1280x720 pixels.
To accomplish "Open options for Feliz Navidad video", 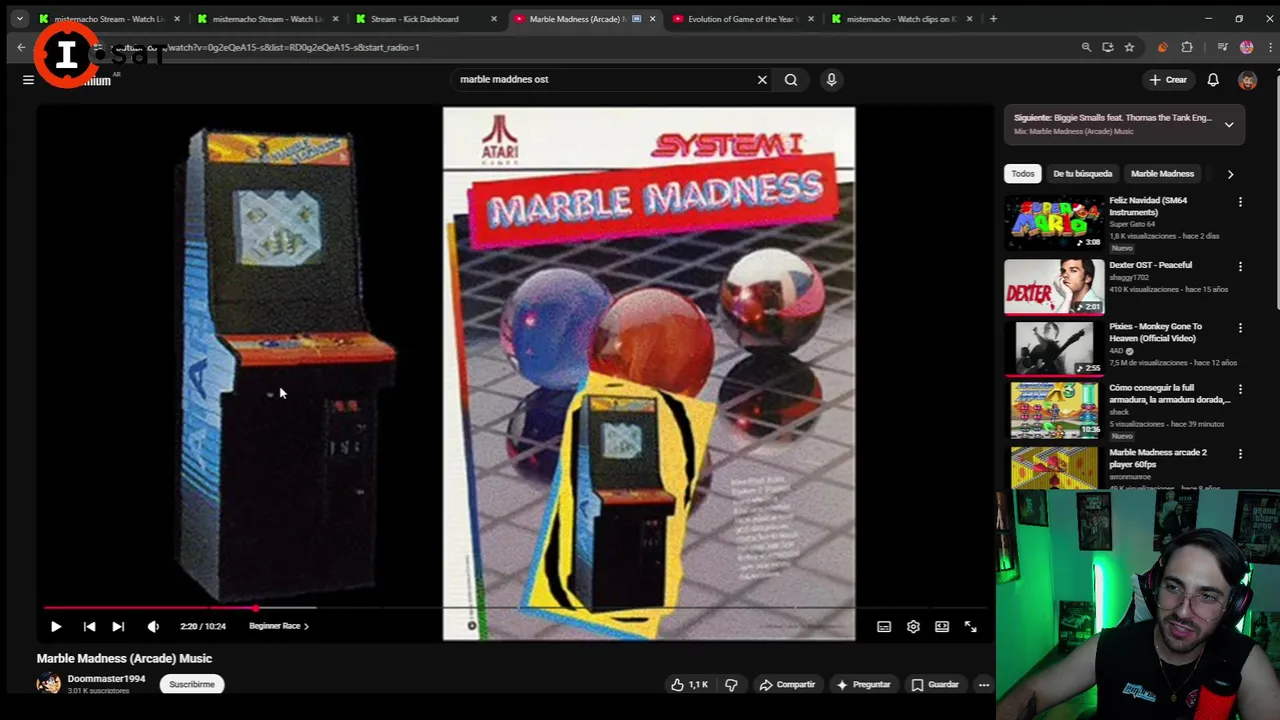I will [1240, 202].
